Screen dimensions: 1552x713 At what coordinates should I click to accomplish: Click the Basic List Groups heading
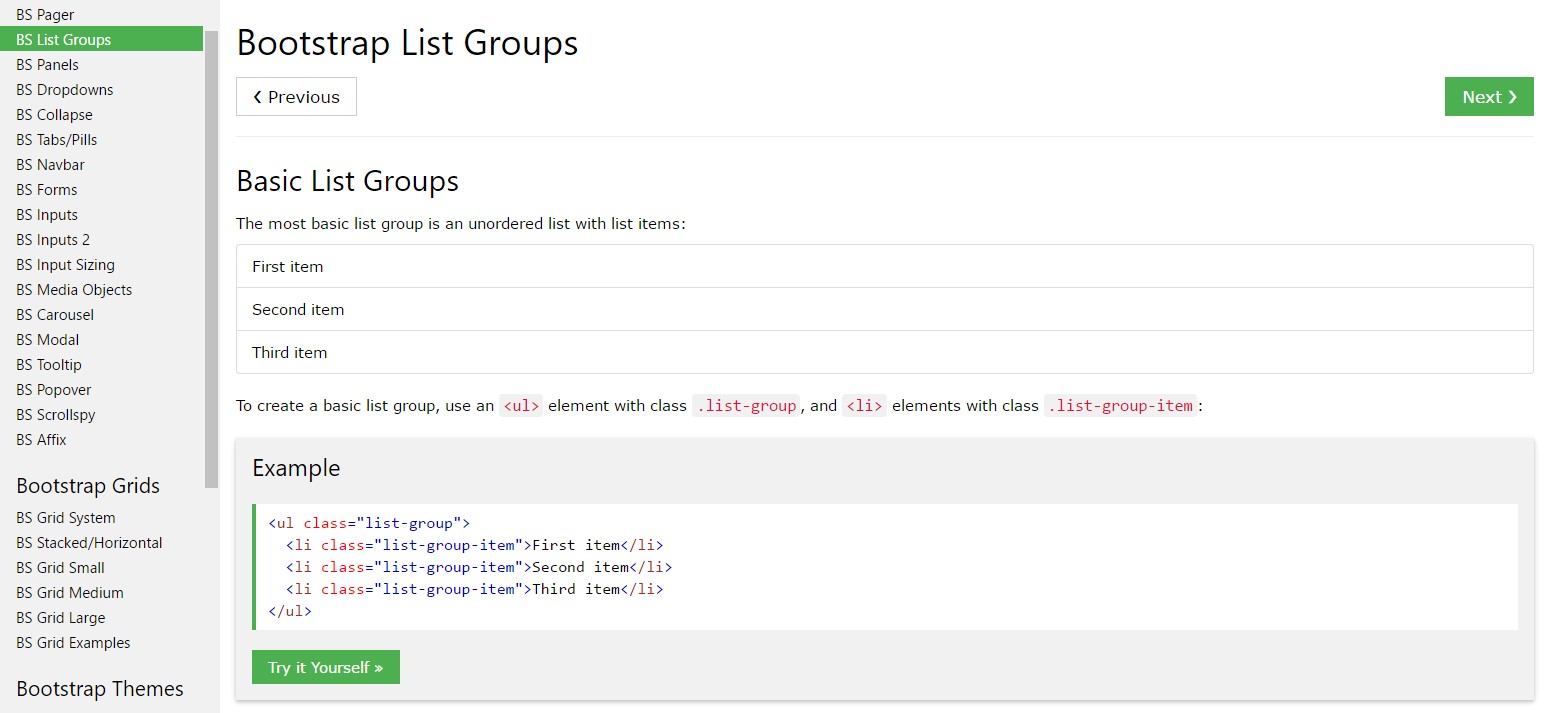tap(348, 182)
